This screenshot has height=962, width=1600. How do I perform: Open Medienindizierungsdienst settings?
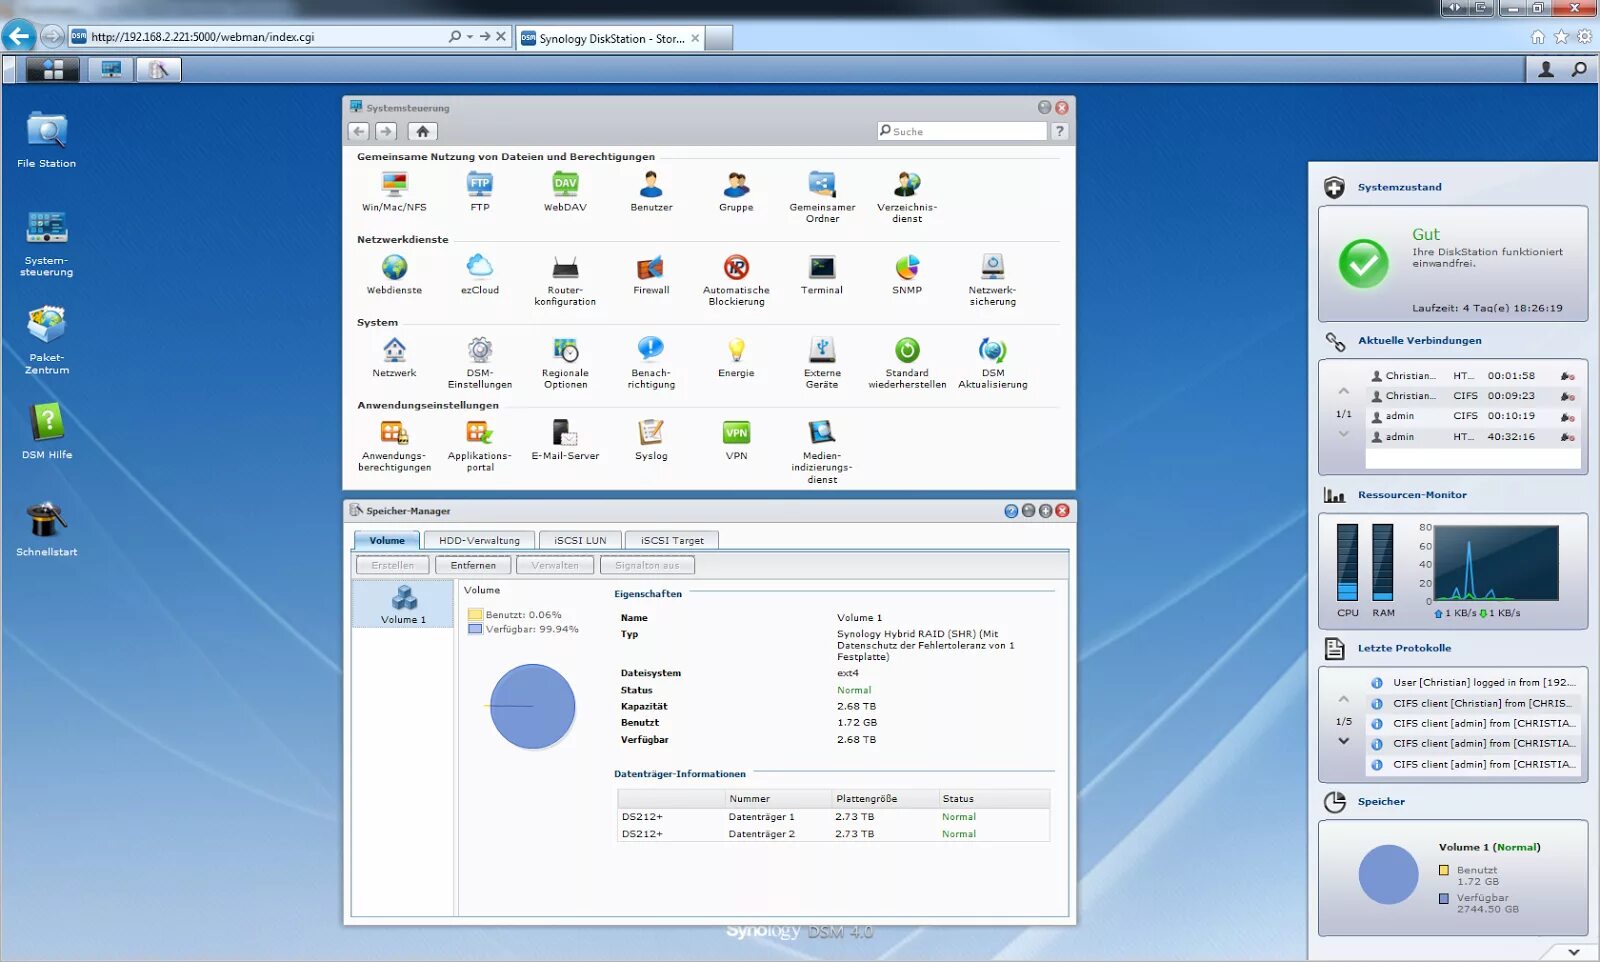click(x=822, y=452)
